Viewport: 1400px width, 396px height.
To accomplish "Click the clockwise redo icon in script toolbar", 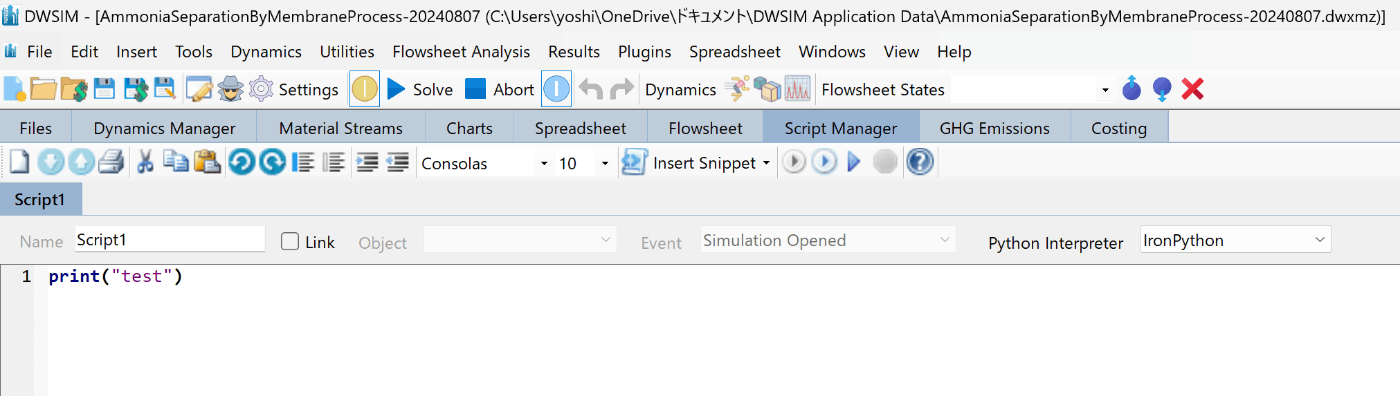I will pyautogui.click(x=273, y=162).
